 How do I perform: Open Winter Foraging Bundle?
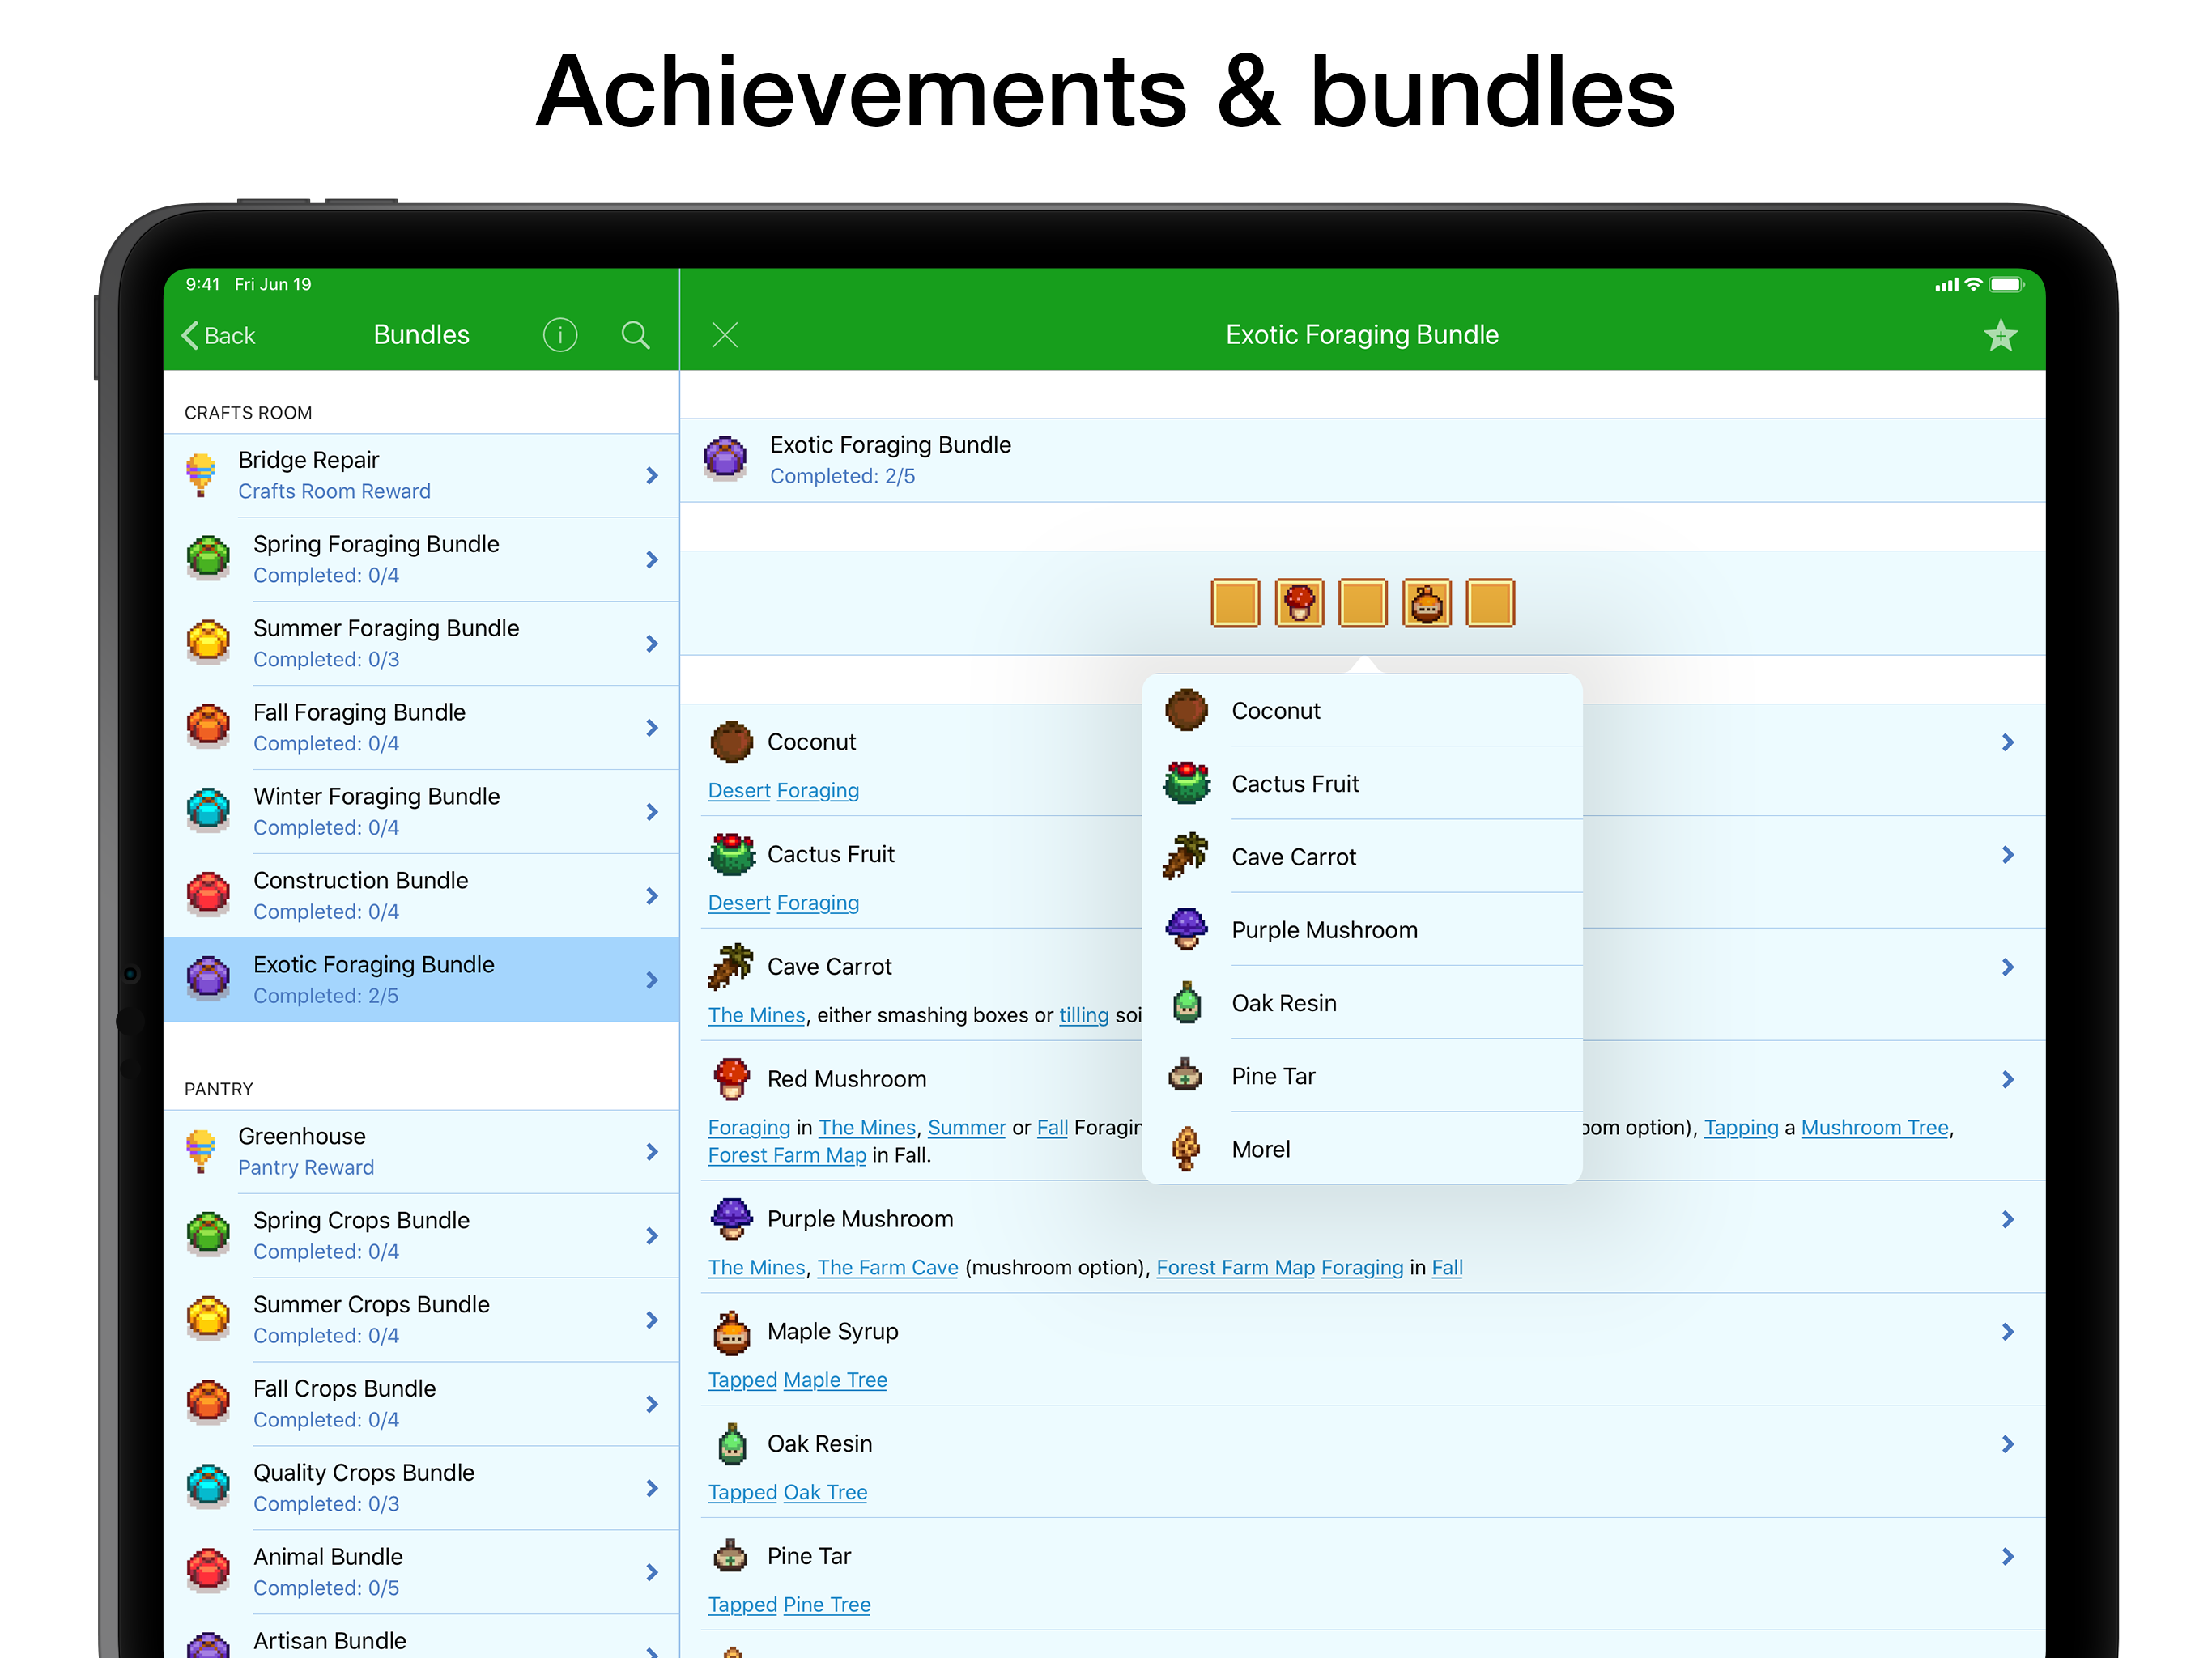(x=421, y=811)
